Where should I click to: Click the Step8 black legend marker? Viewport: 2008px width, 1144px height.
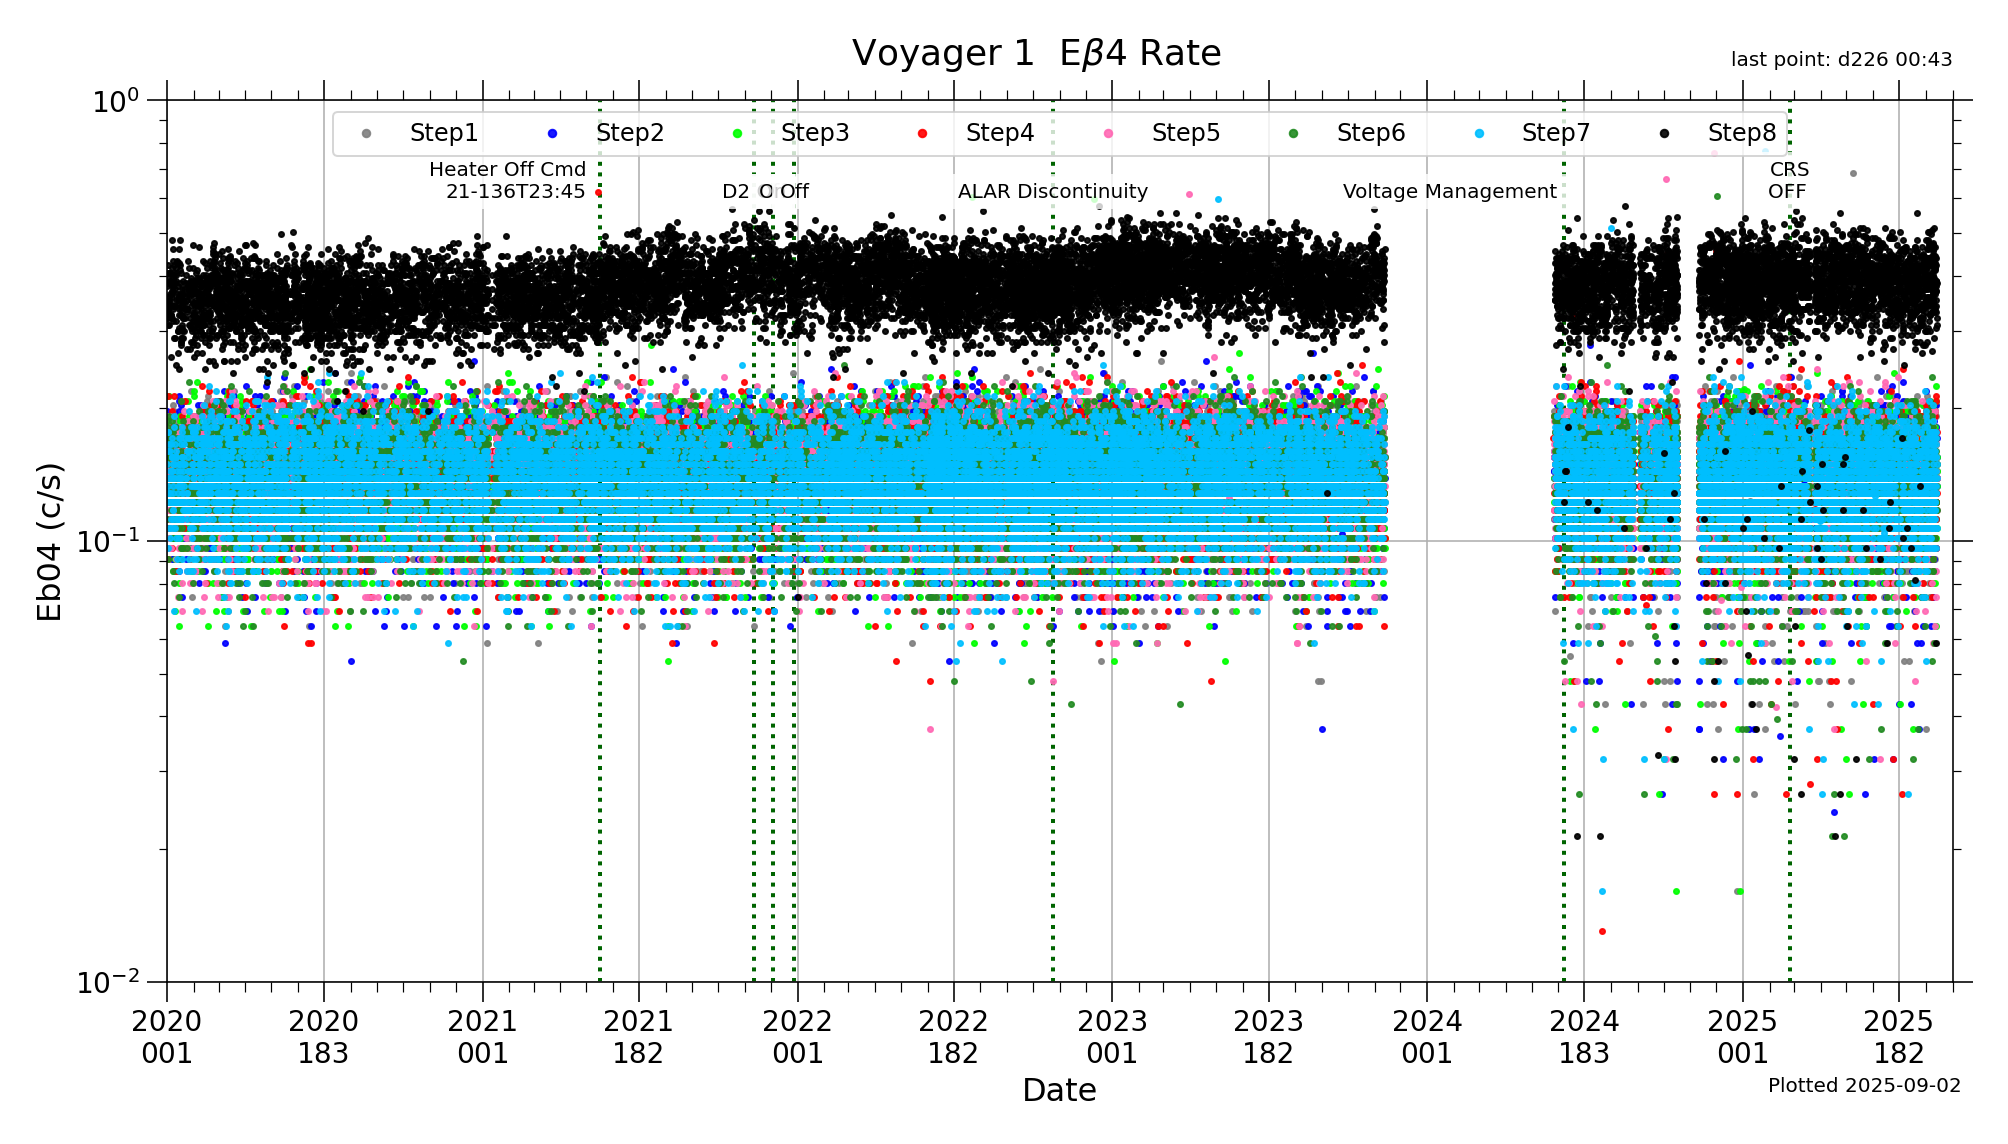tap(1664, 134)
